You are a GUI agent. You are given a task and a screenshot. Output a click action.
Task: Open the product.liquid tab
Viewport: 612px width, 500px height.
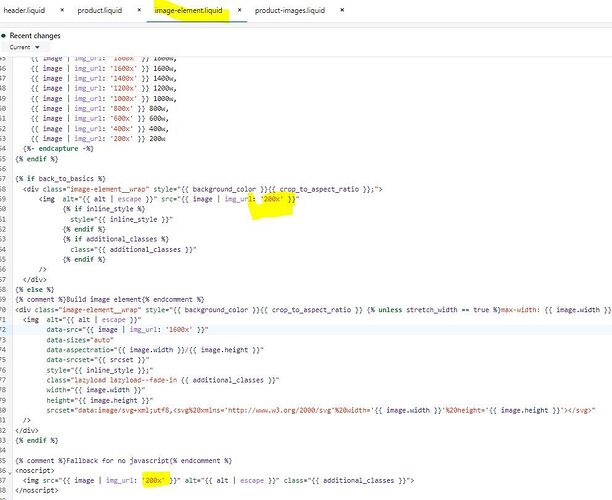tap(100, 11)
